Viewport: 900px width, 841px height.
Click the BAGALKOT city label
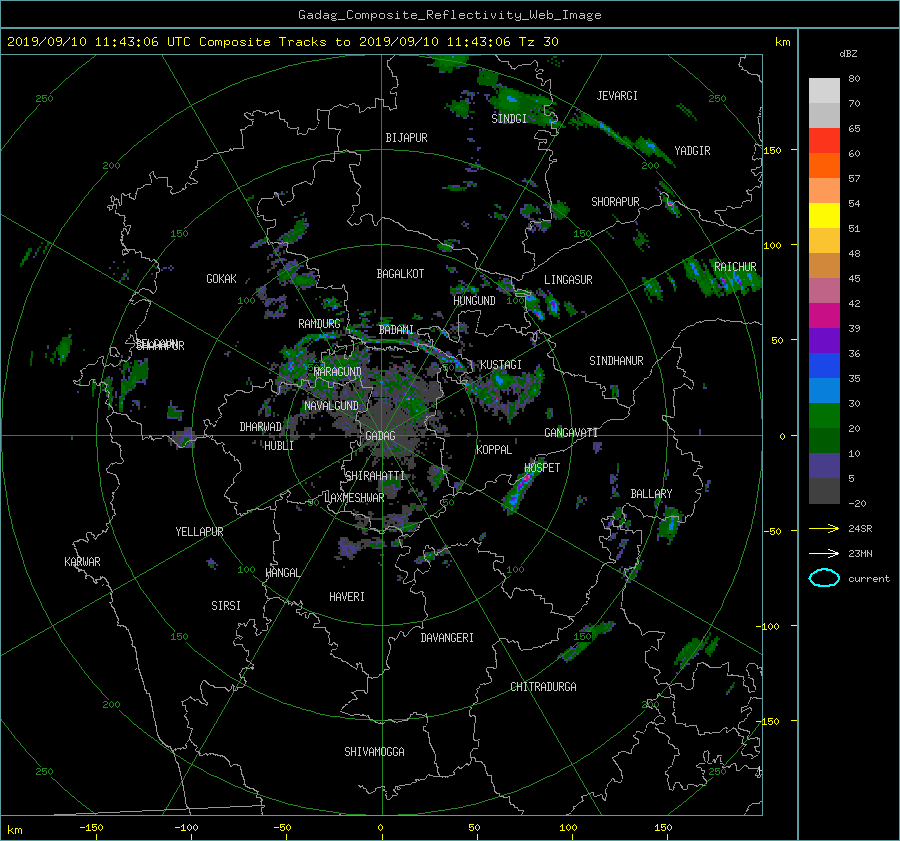400,274
